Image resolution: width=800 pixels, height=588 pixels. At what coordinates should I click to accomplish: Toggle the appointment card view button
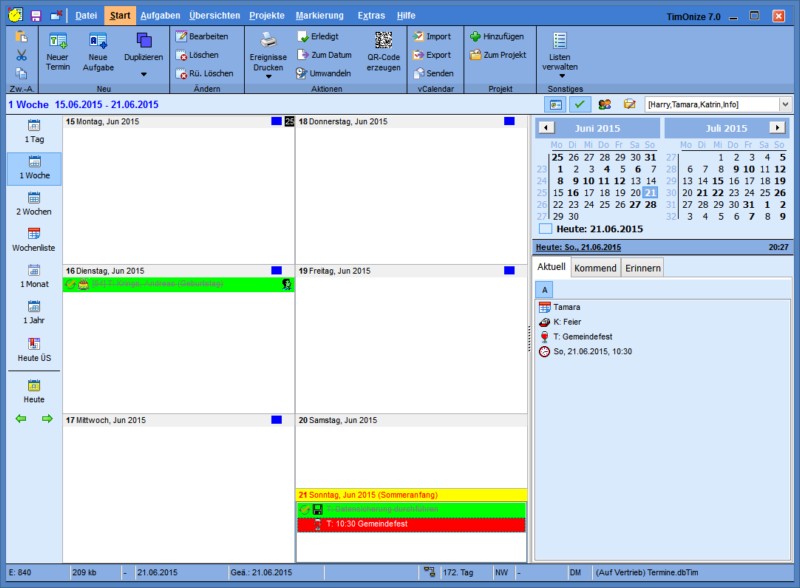point(555,104)
